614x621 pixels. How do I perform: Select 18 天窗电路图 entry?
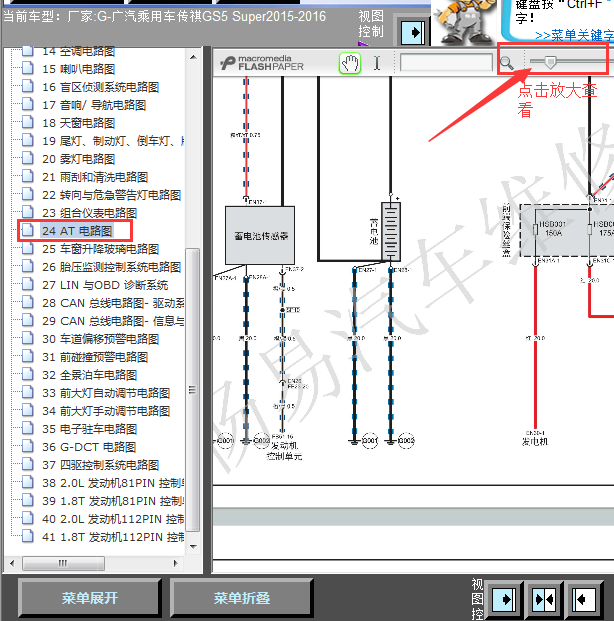pos(78,123)
